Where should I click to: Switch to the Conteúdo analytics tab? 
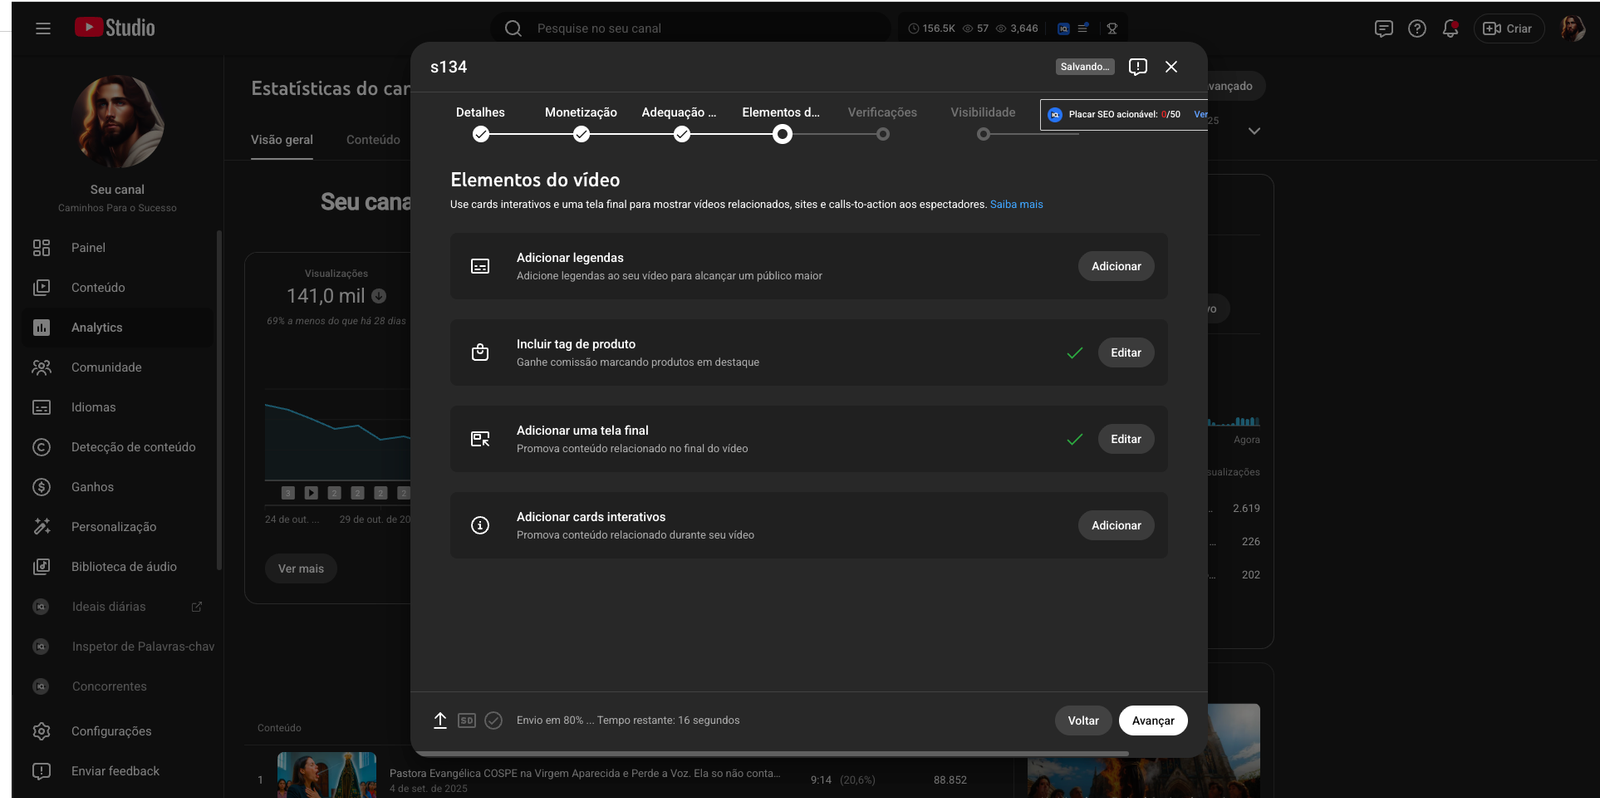[x=373, y=140]
